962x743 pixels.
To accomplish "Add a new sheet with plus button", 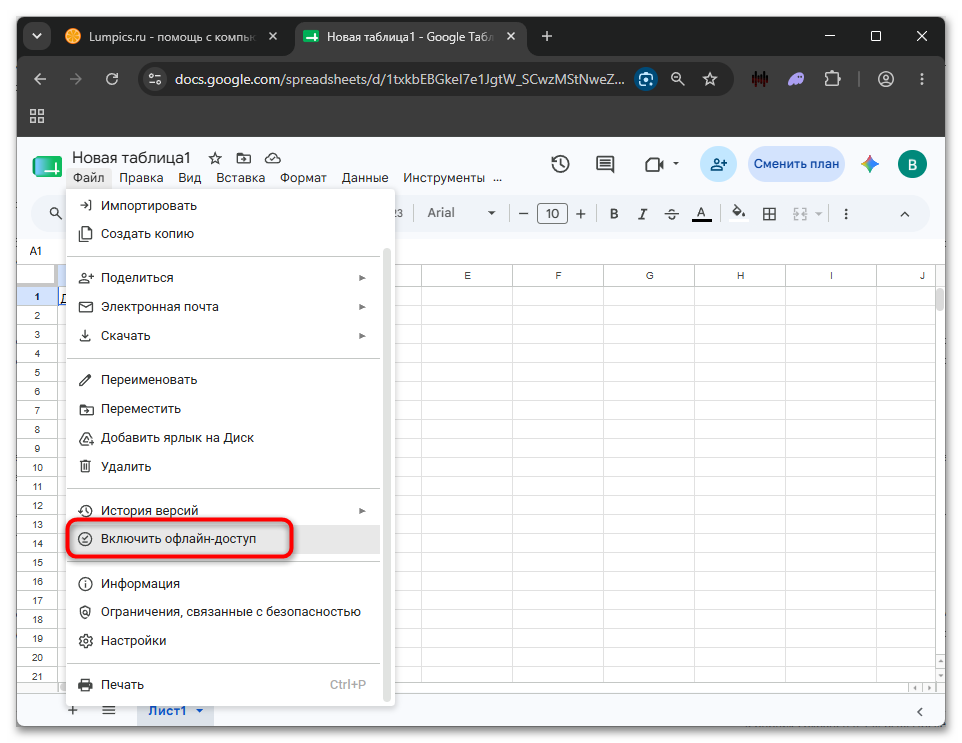I will (x=72, y=710).
